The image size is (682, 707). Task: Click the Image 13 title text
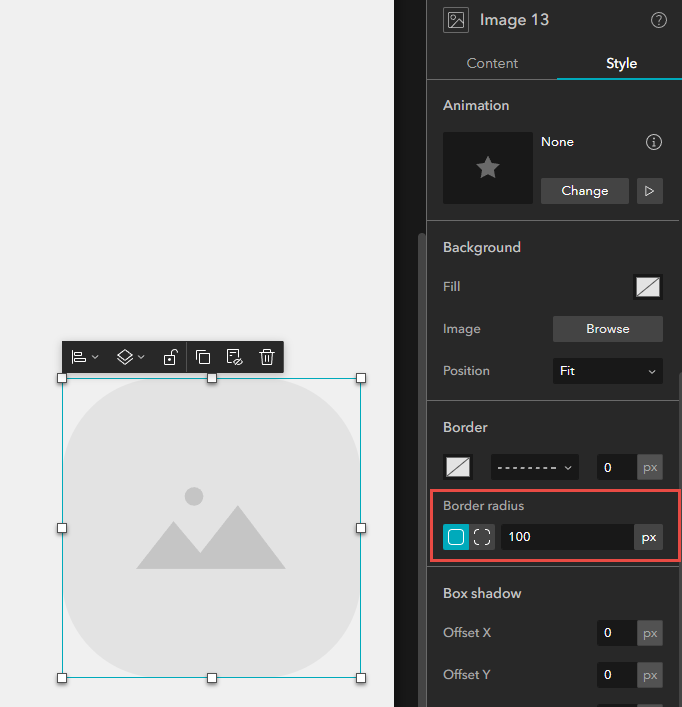pos(514,20)
